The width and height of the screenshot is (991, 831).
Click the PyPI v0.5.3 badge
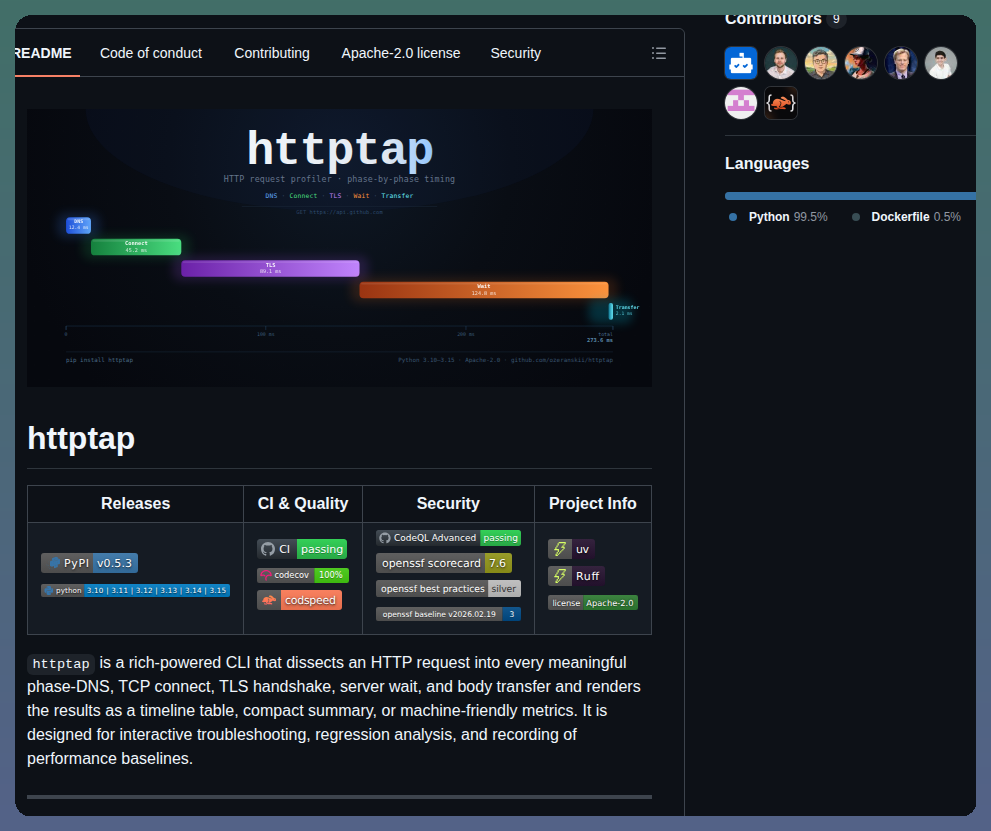click(89, 563)
